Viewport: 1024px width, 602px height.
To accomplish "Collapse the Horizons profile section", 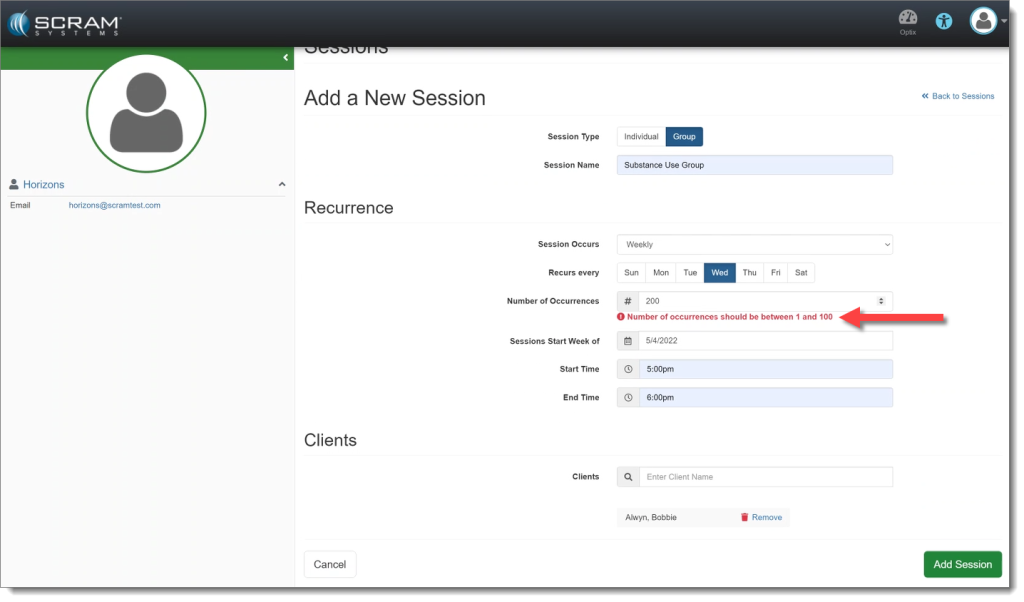I will [x=282, y=185].
